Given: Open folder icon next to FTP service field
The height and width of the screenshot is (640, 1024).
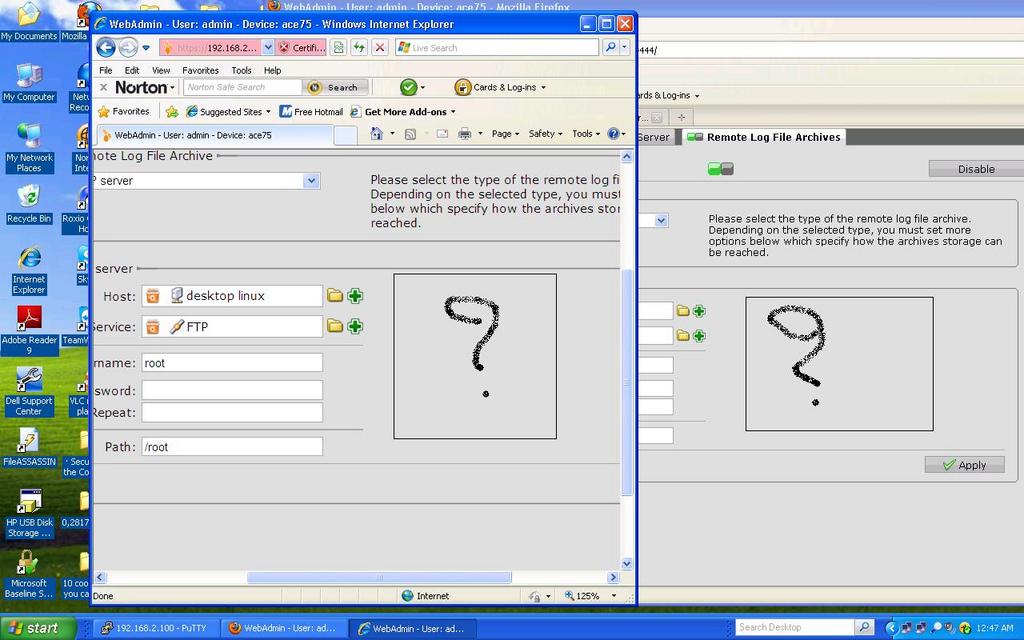Looking at the screenshot, I should (x=335, y=326).
